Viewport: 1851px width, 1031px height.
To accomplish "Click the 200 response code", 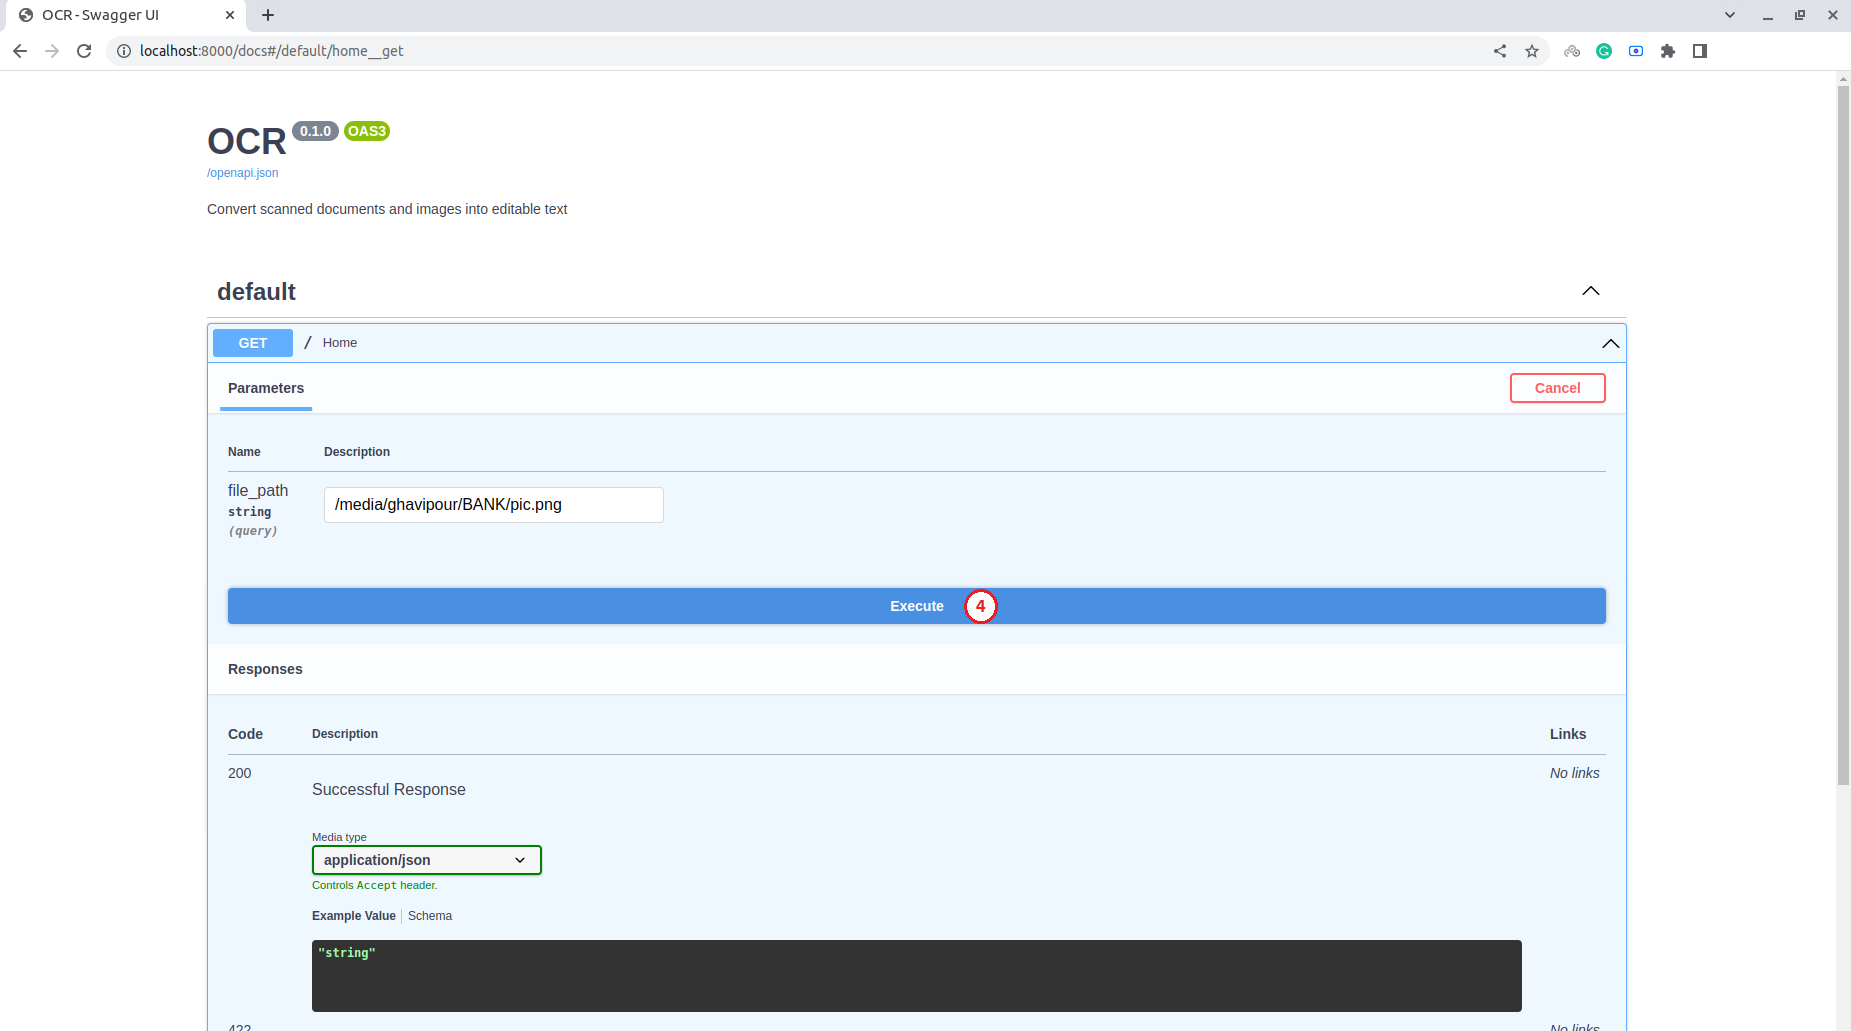I will tap(240, 773).
